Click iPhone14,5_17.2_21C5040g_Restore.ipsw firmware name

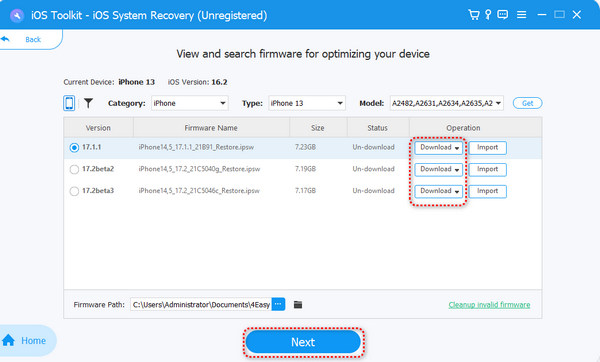tap(199, 169)
